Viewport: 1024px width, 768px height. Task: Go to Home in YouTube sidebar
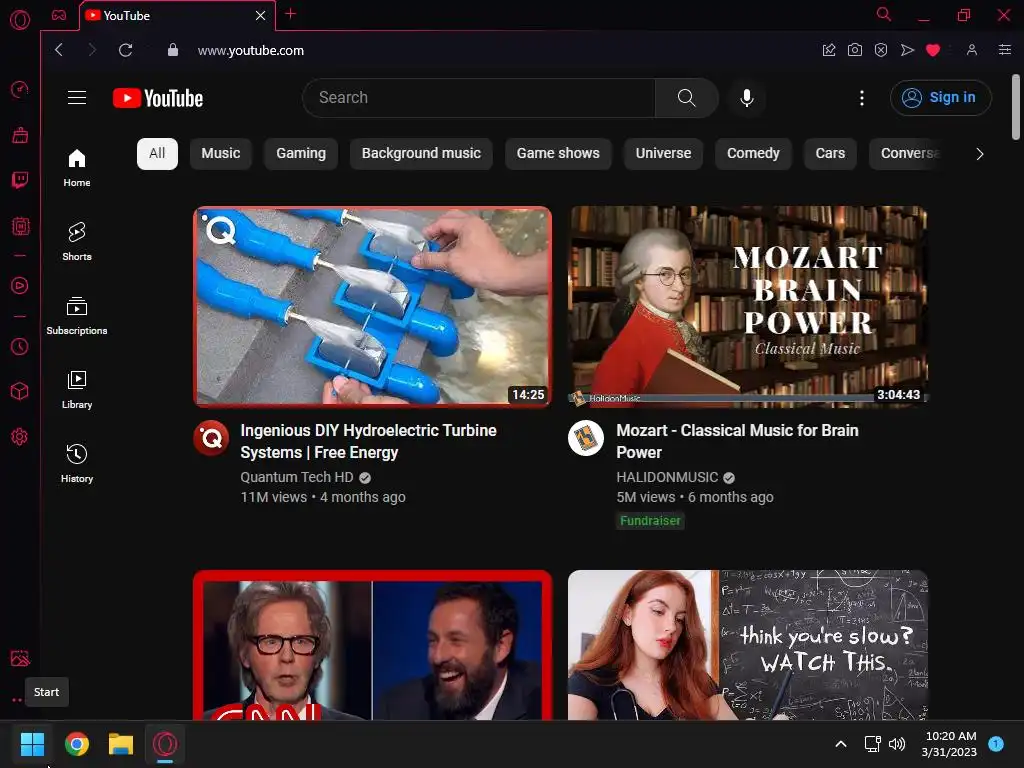pos(77,168)
